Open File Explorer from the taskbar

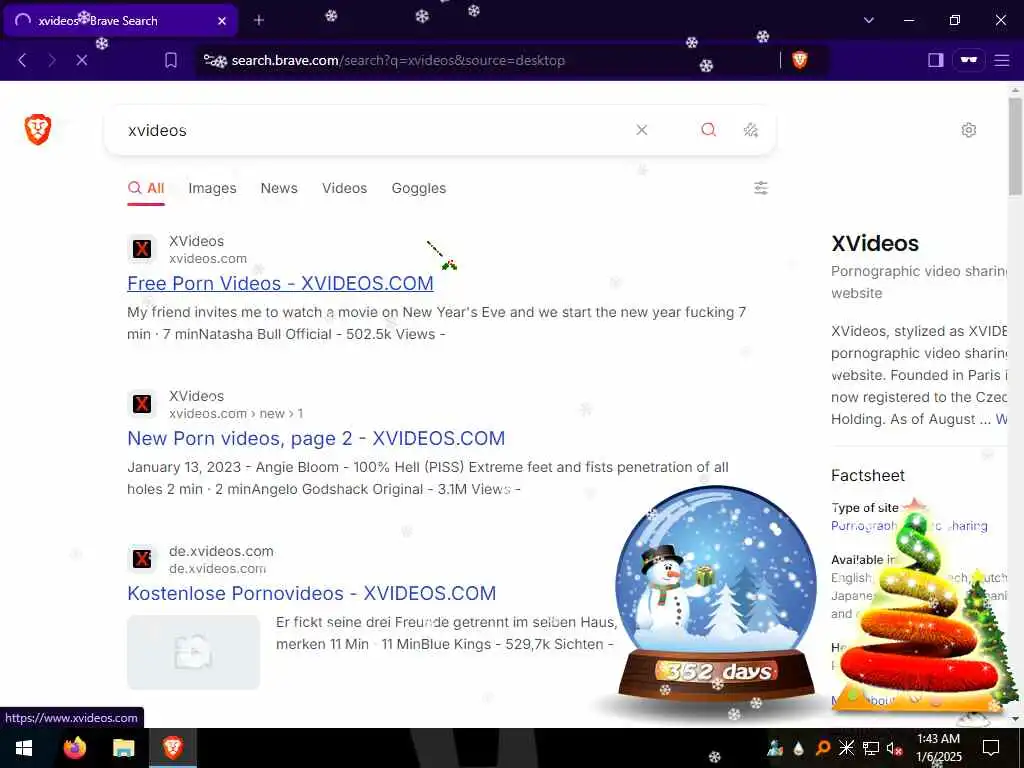[x=123, y=748]
